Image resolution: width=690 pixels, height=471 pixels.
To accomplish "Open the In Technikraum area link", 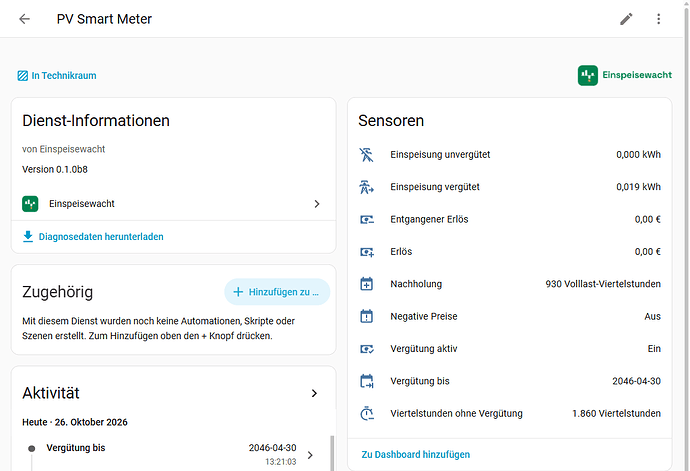I will click(57, 76).
